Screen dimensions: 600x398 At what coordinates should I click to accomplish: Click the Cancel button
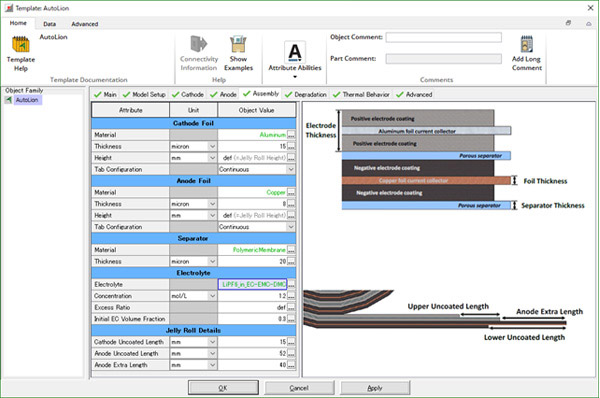299,388
